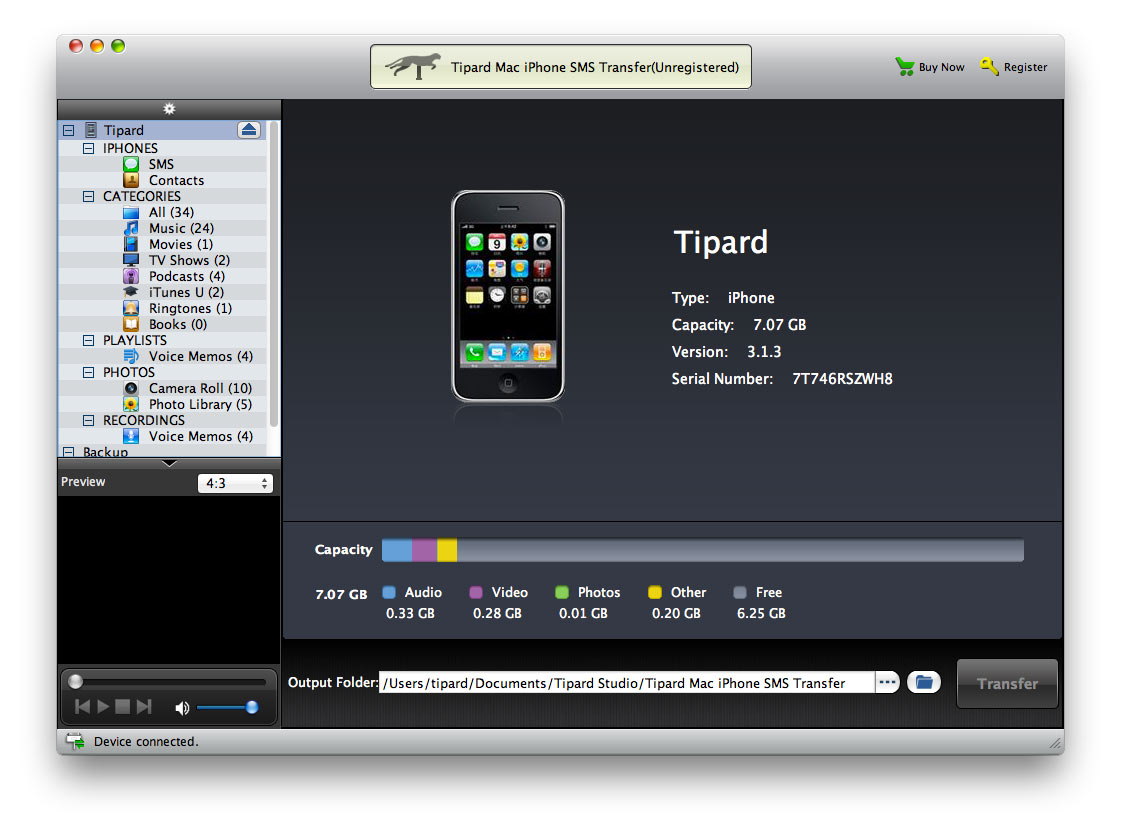Open output folder with the blue folder icon
Image resolution: width=1121 pixels, height=834 pixels.
[924, 682]
